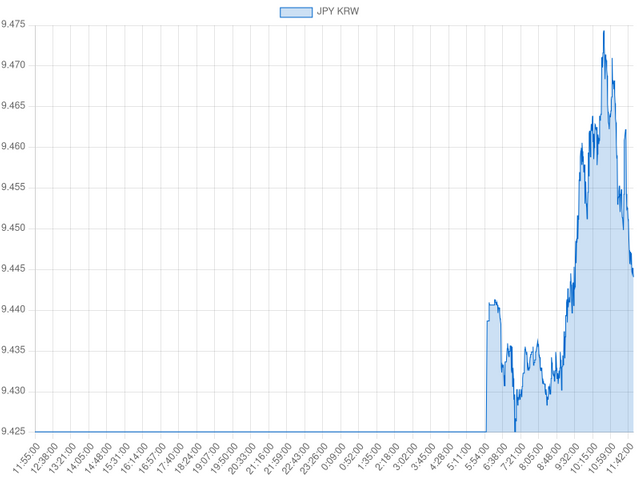
Task: Click the 11:42:00 time label
Action: [x=619, y=459]
